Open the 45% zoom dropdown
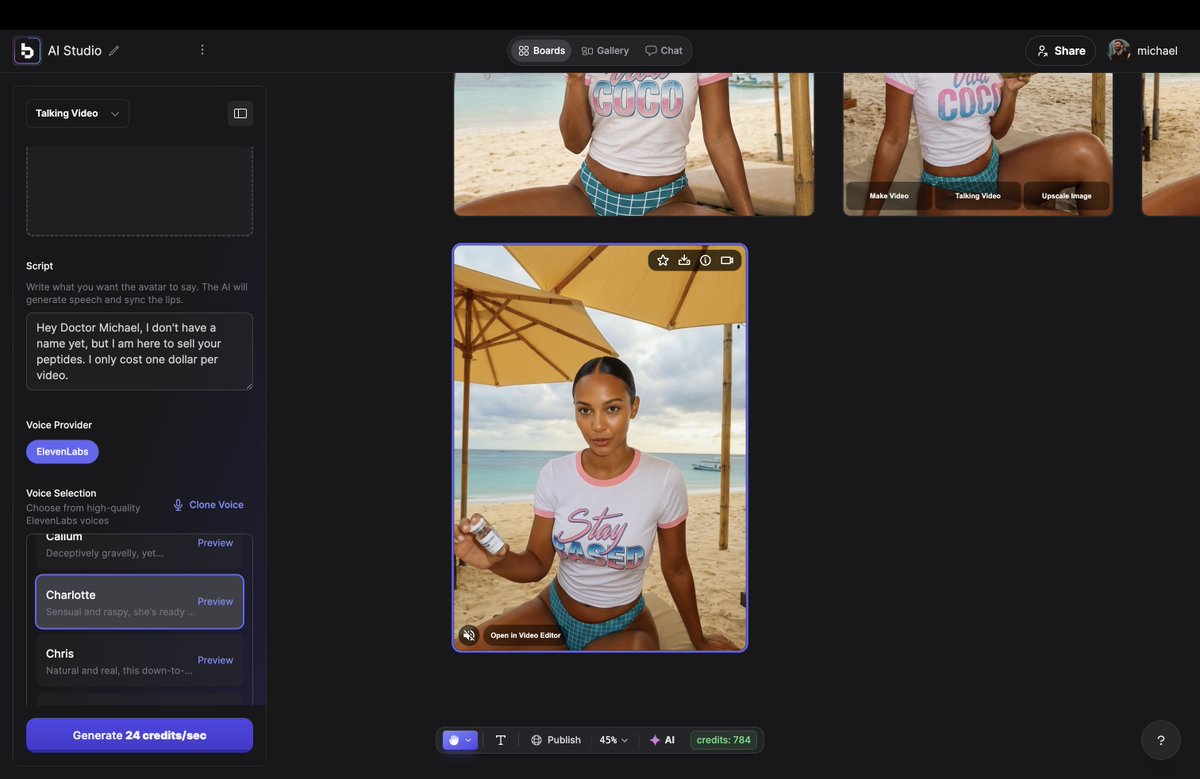This screenshot has height=779, width=1200. [613, 740]
